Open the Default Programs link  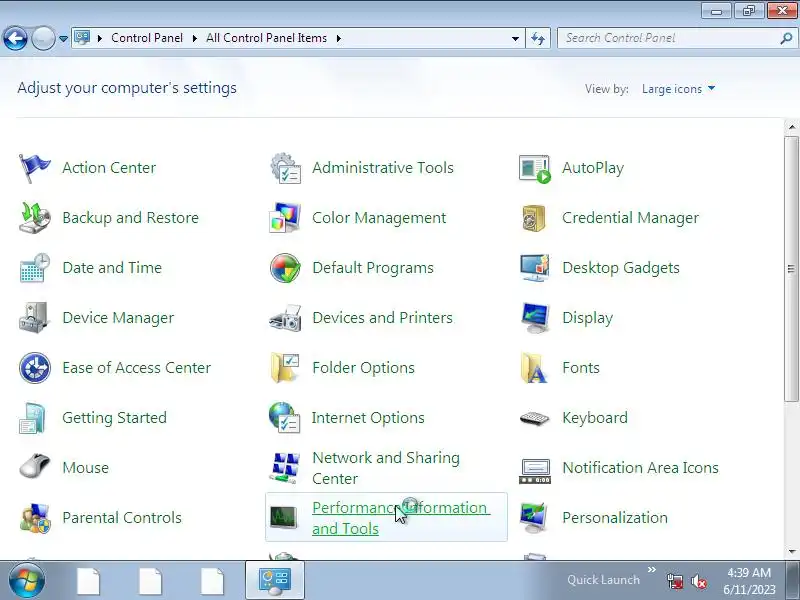pos(372,268)
